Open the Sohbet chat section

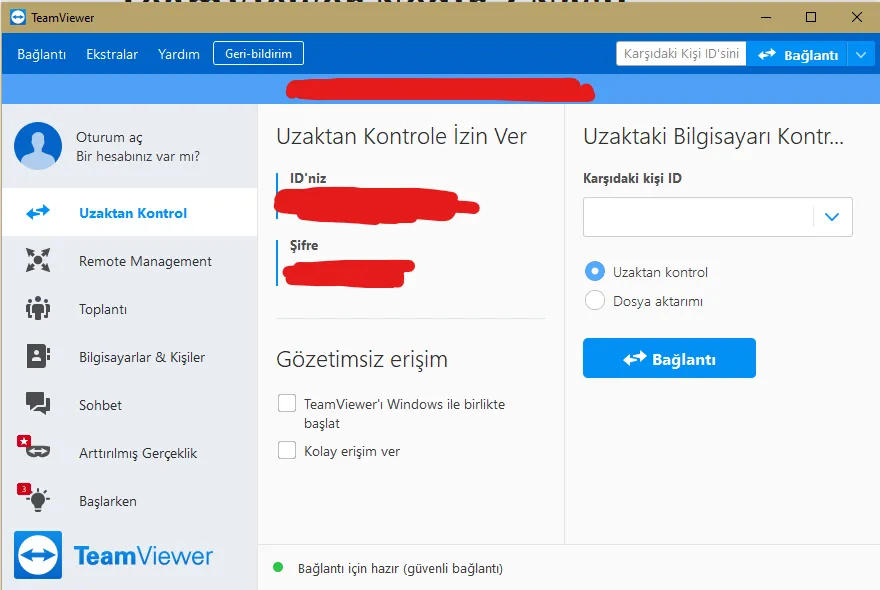pyautogui.click(x=130, y=404)
